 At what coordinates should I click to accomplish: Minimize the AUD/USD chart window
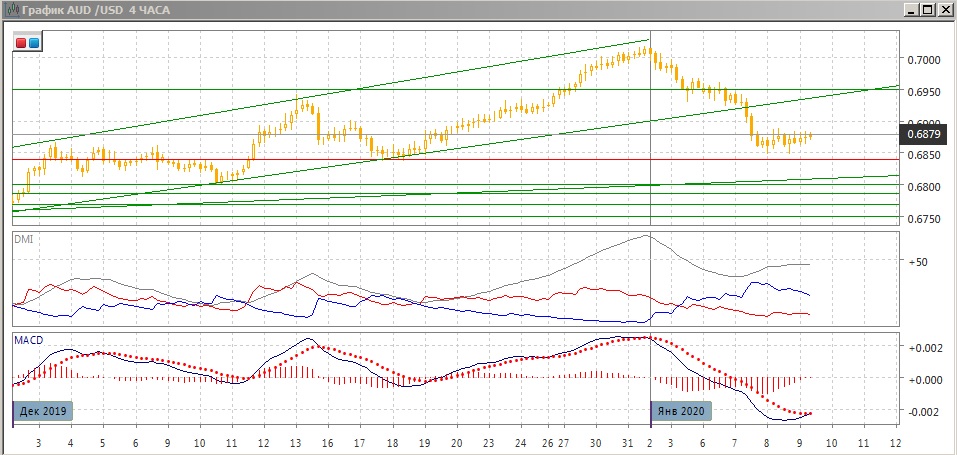click(x=912, y=10)
